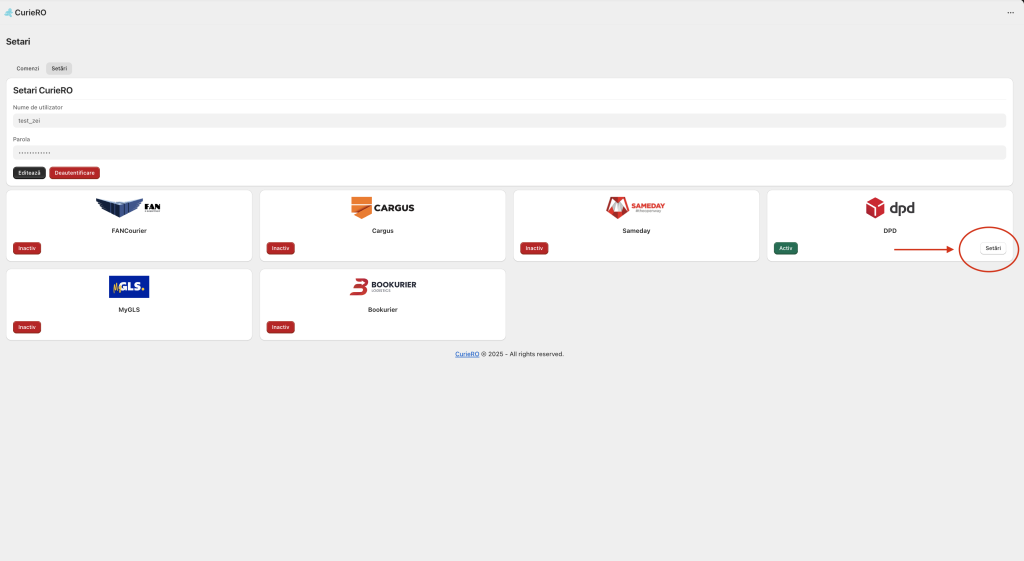Click the CurieRO app logo icon
This screenshot has height=561, width=1024.
tap(8, 12)
